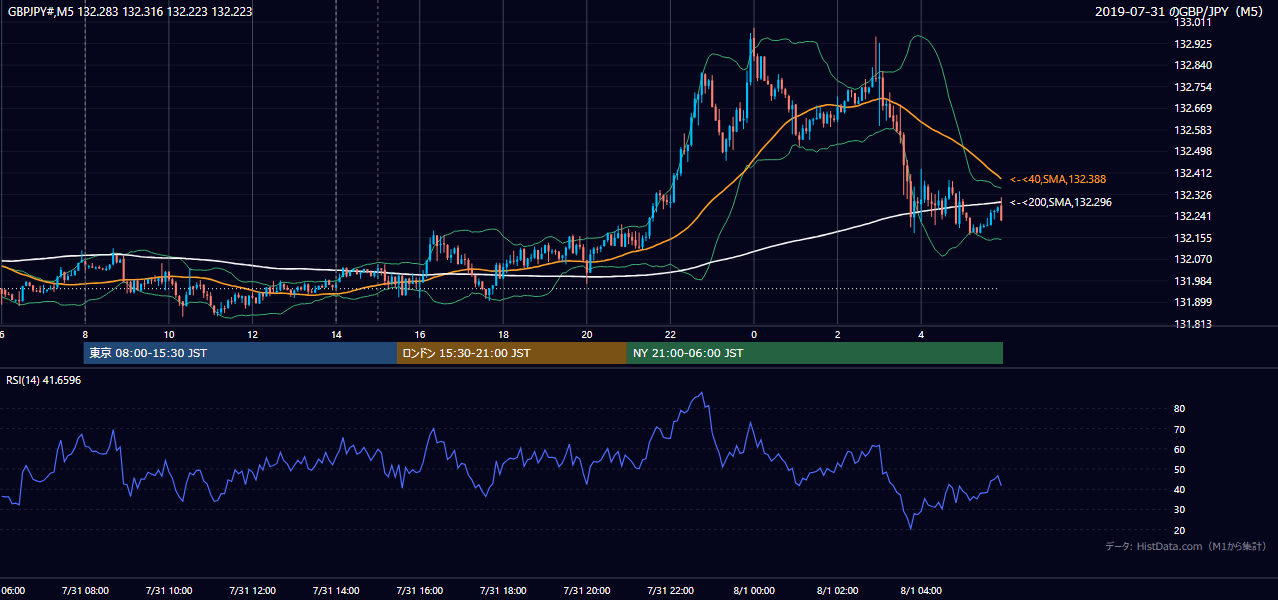This screenshot has width=1278, height=600.
Task: Click the 40 SMA 132.388 label
Action: 1058,179
